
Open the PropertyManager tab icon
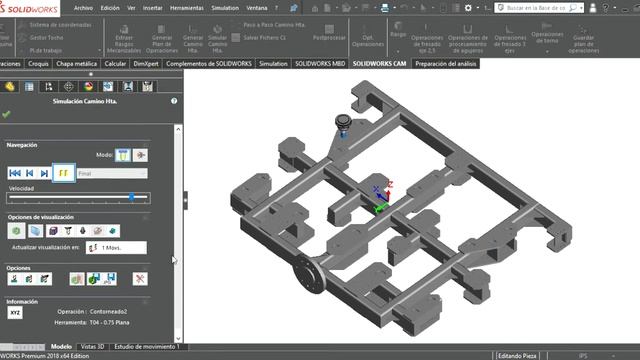29,87
